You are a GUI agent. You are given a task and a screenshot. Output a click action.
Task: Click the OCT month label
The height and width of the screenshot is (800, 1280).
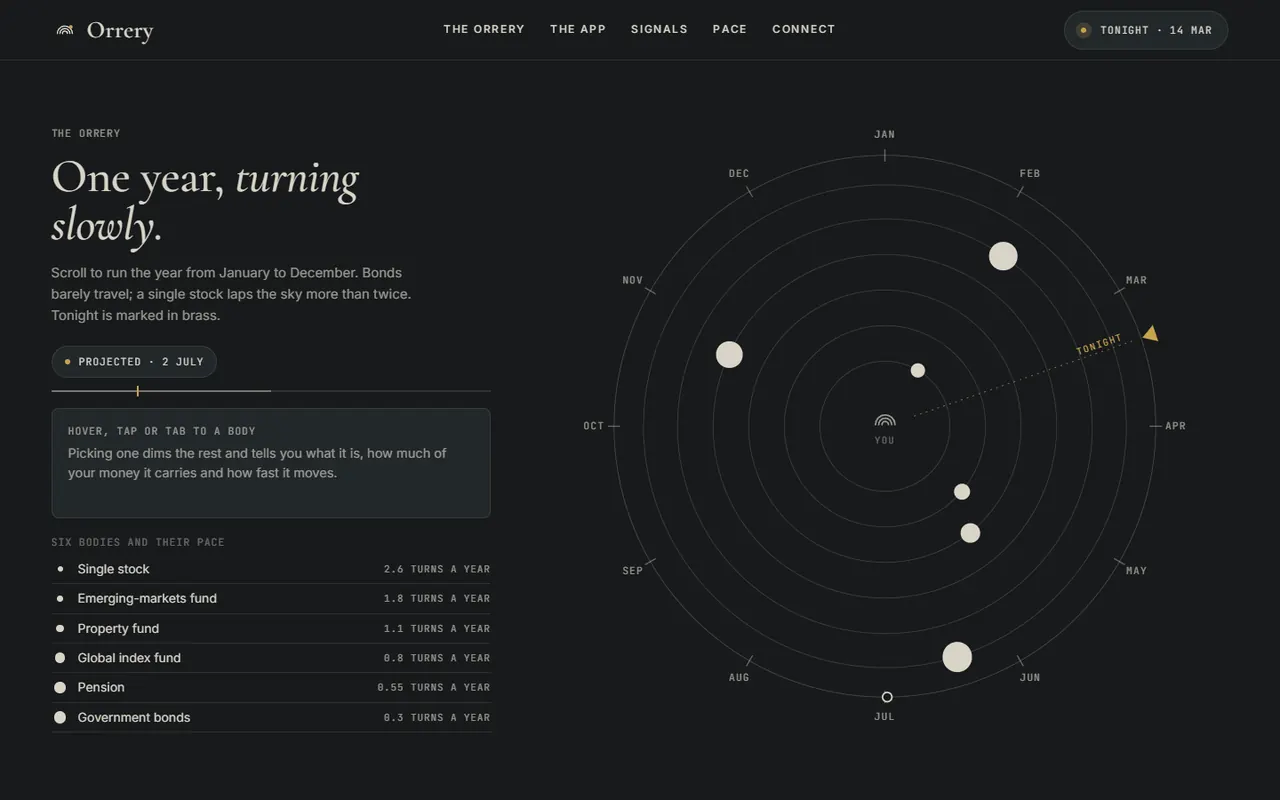[x=594, y=426]
